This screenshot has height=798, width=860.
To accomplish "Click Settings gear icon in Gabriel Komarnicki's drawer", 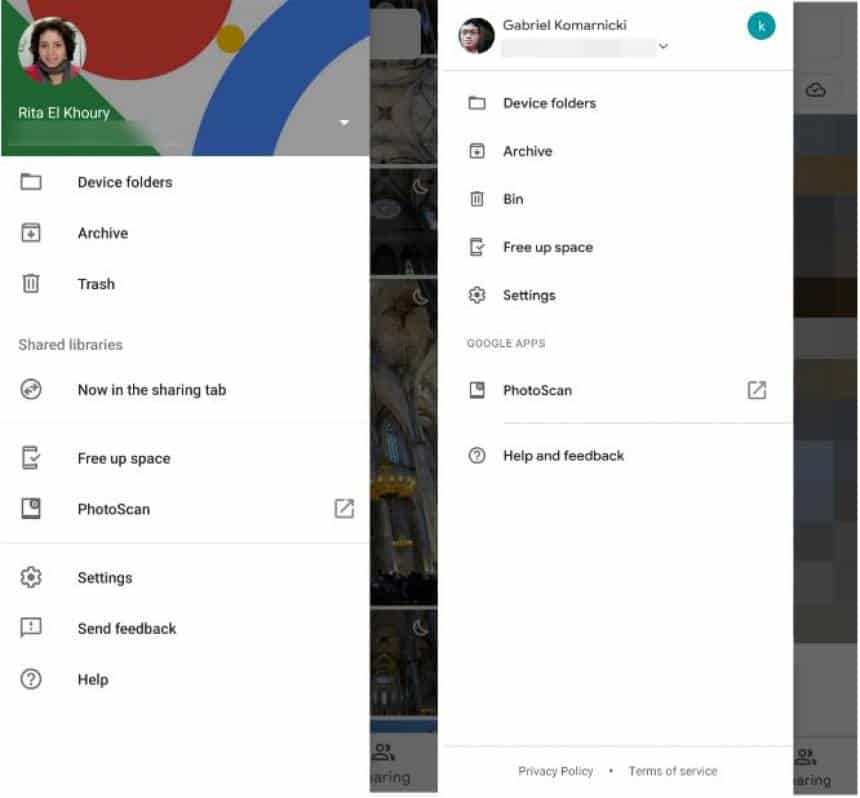I will click(477, 295).
